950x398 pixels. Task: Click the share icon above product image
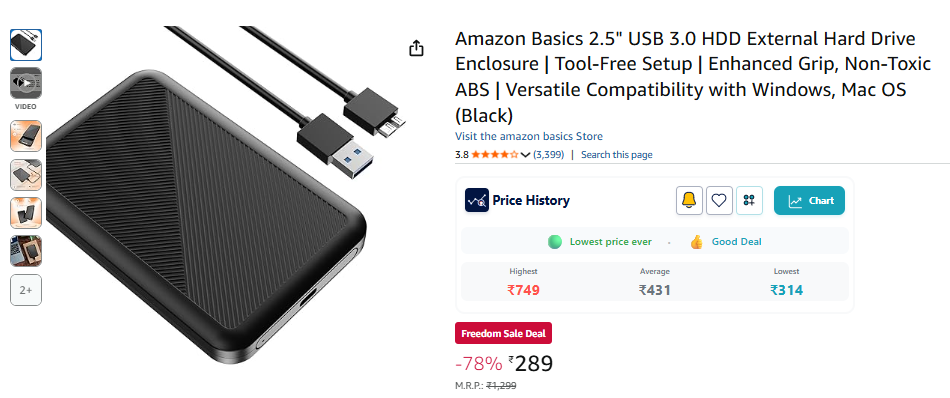point(416,48)
